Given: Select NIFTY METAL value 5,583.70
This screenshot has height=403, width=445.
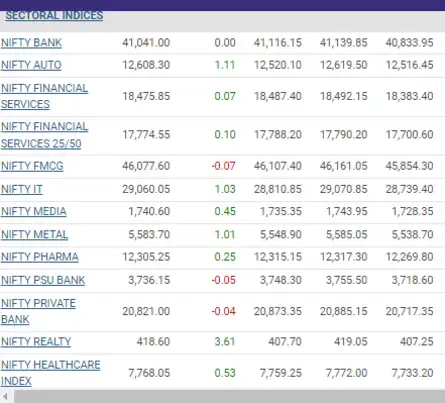Looking at the screenshot, I should click(149, 234).
